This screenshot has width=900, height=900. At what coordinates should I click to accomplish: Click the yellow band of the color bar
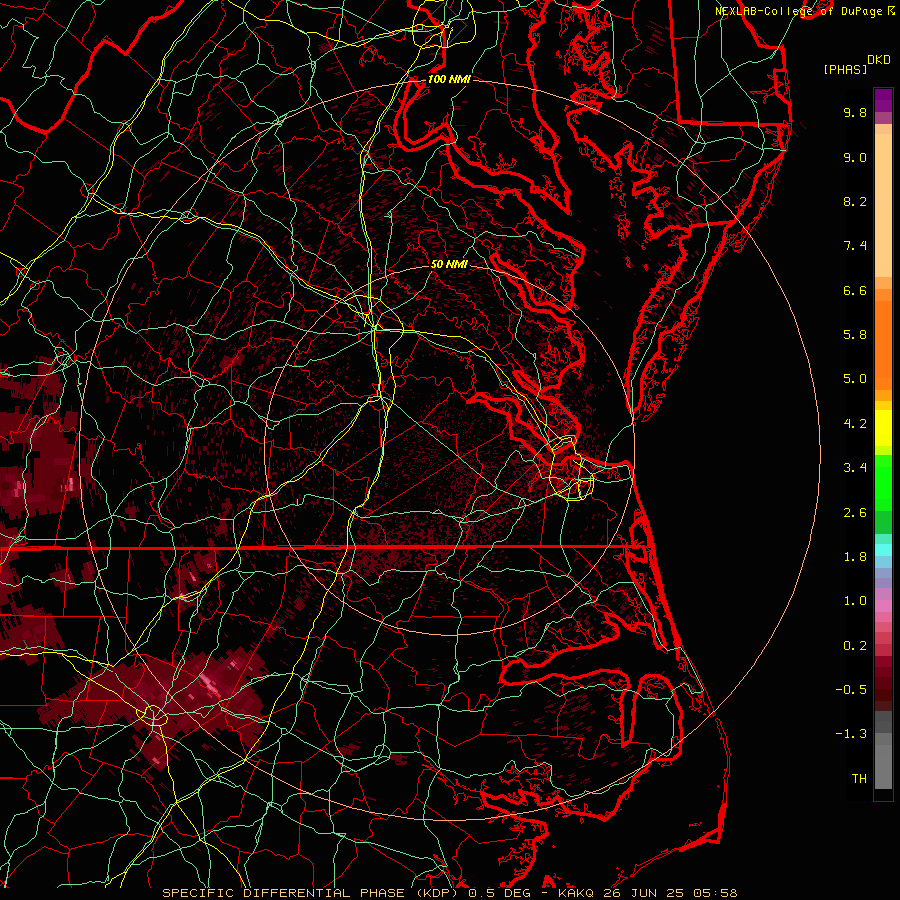pos(883,428)
